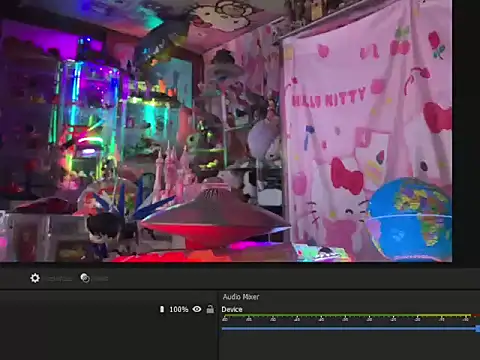Select the webcam preview in the canvas
480x360 pixels.
click(x=226, y=131)
